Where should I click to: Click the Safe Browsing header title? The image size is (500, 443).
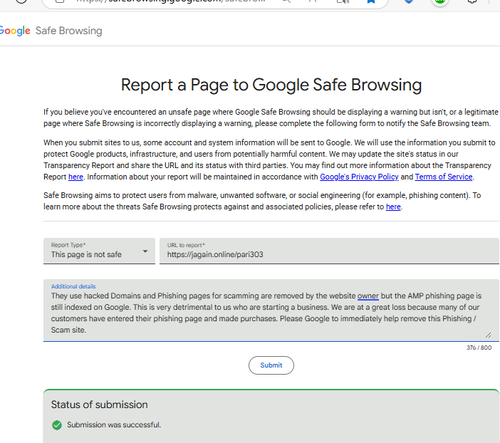(69, 31)
